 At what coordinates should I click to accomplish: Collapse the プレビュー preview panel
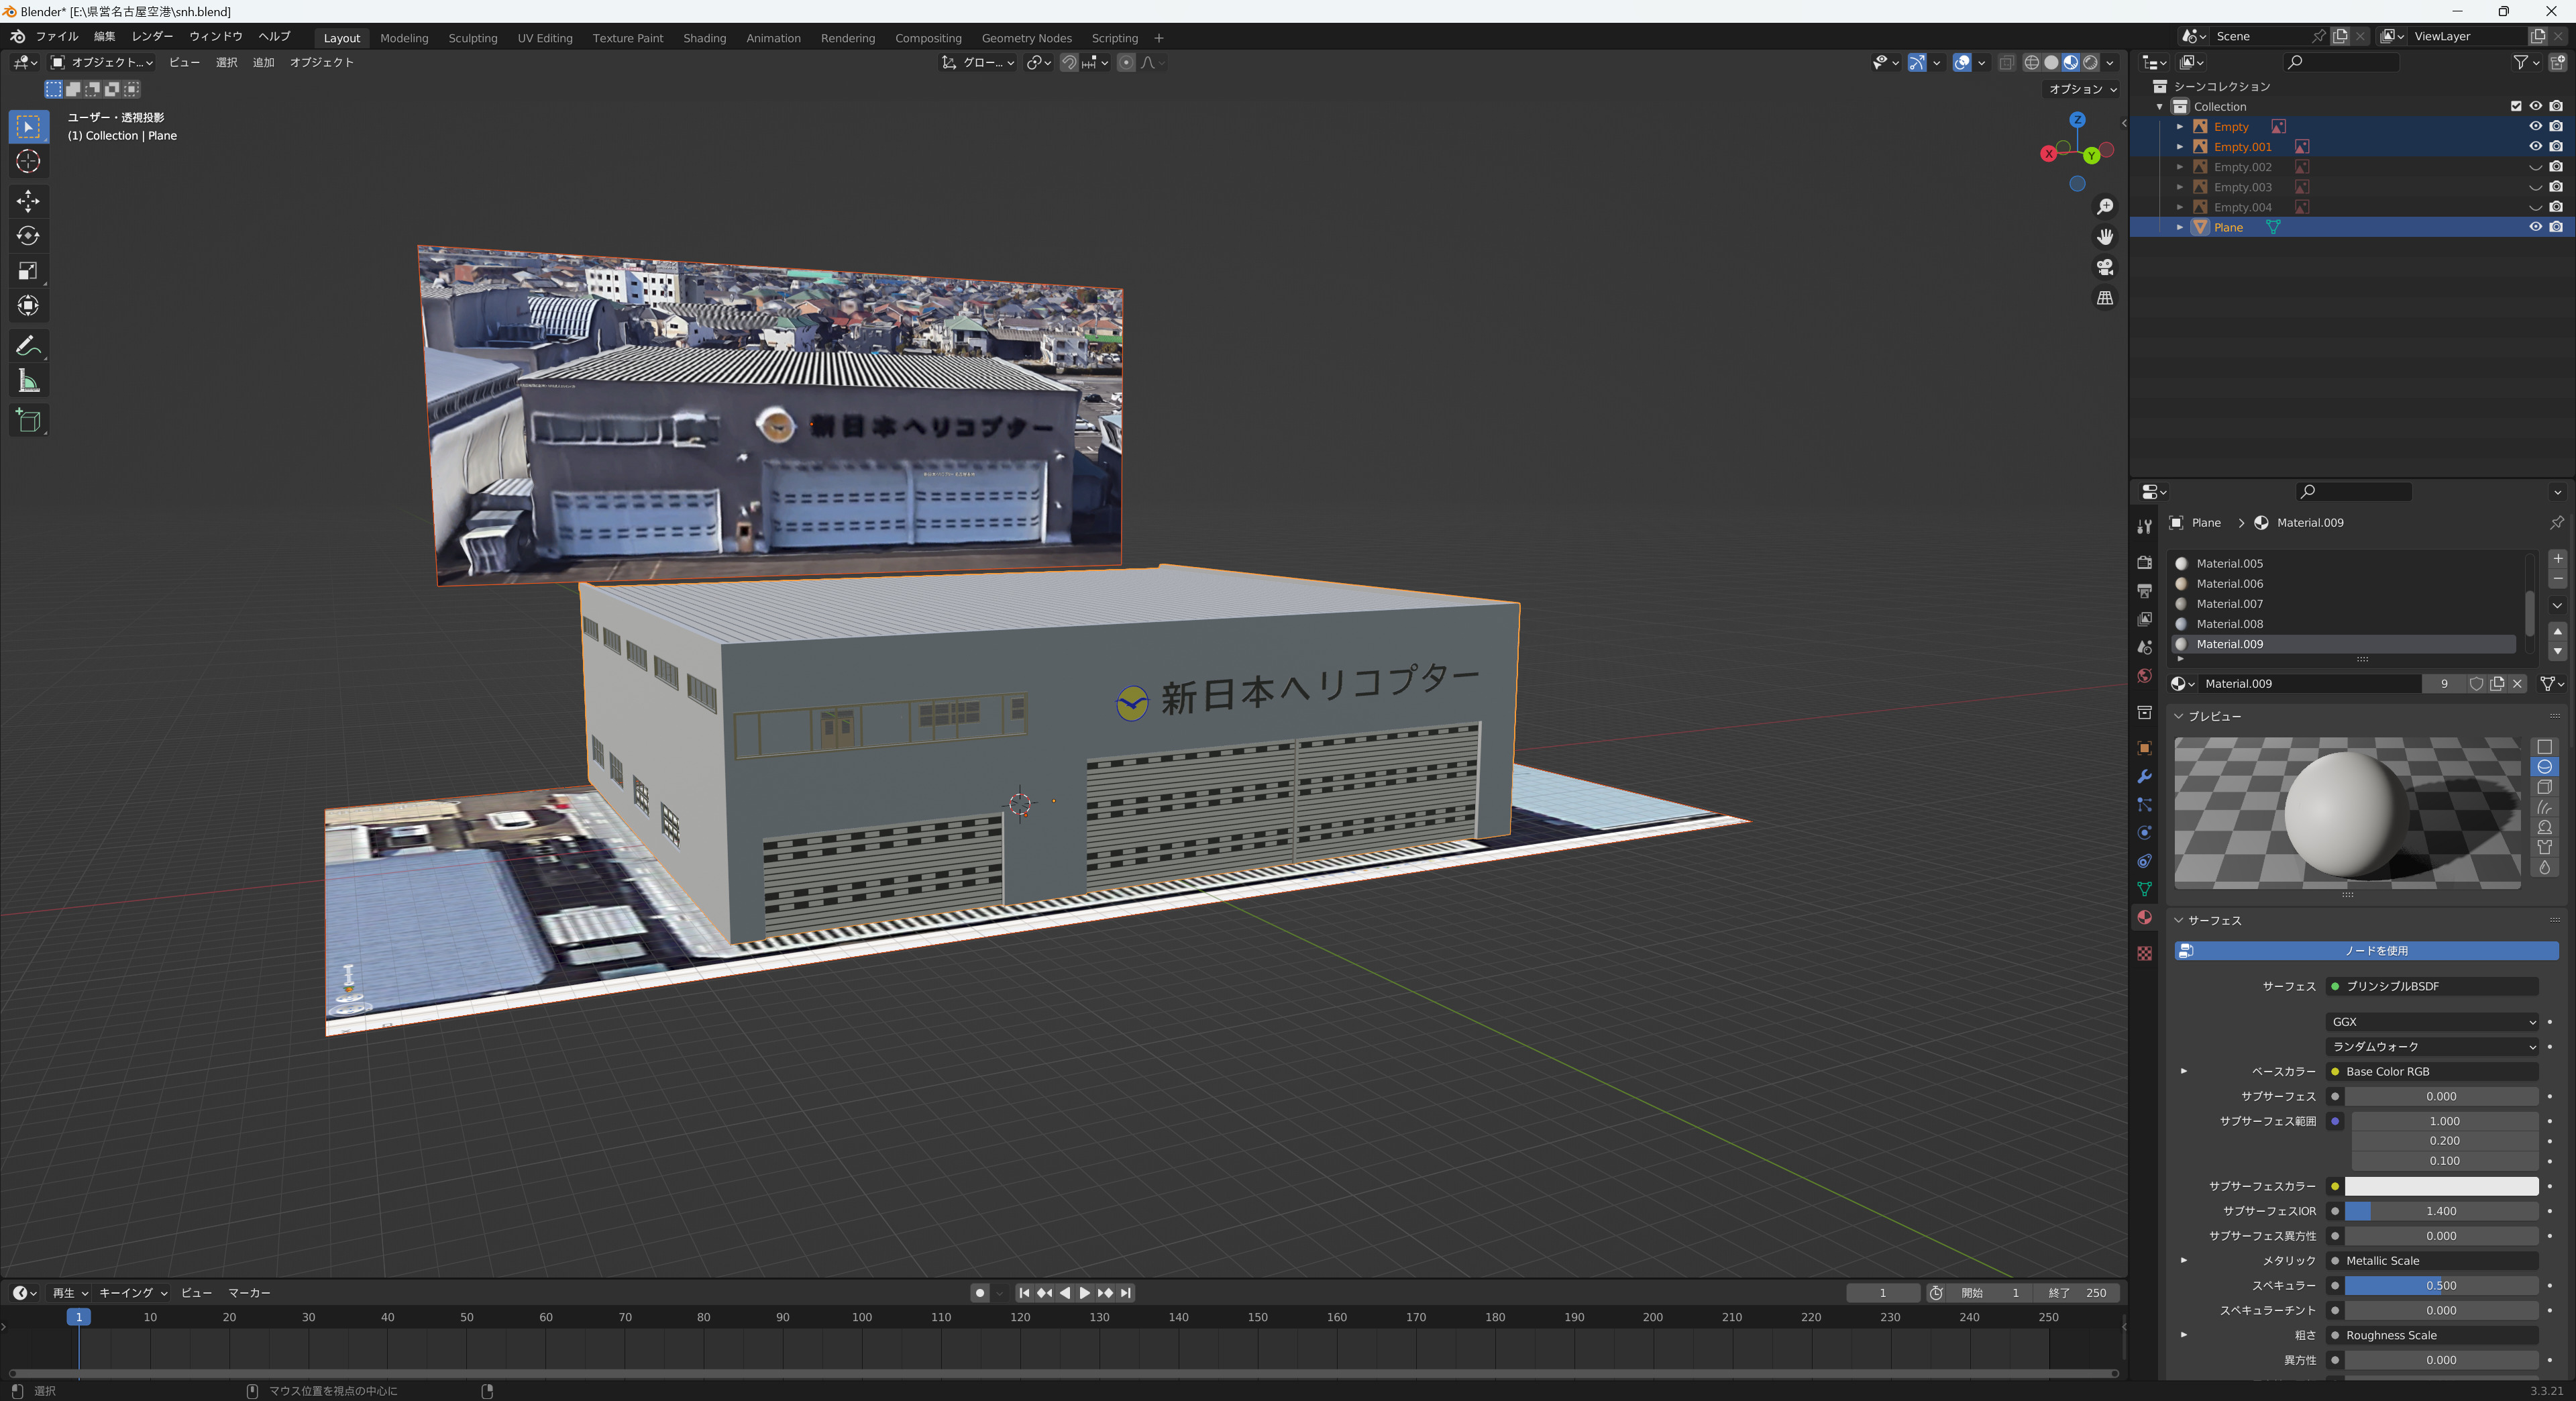(2178, 716)
